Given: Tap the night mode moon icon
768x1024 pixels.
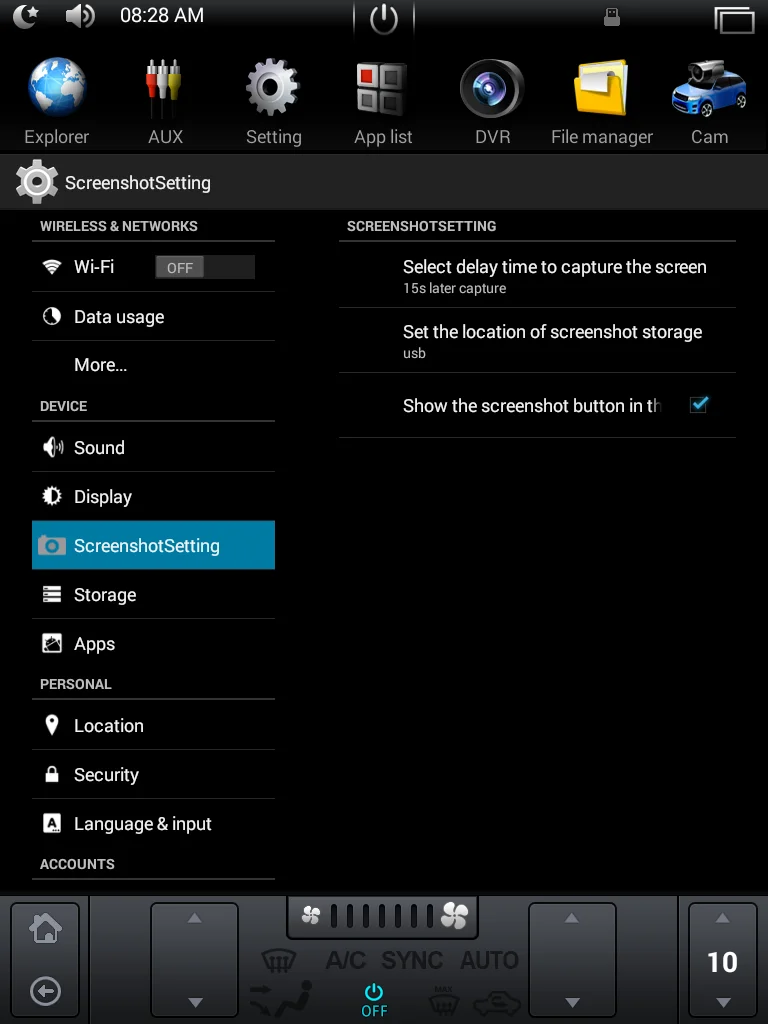Looking at the screenshot, I should point(25,16).
